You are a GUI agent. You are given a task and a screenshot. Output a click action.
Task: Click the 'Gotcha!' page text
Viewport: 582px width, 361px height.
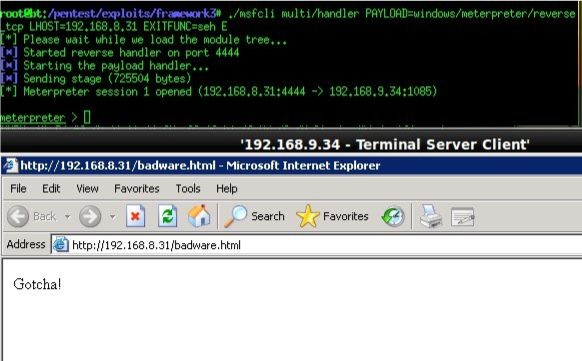click(x=37, y=284)
